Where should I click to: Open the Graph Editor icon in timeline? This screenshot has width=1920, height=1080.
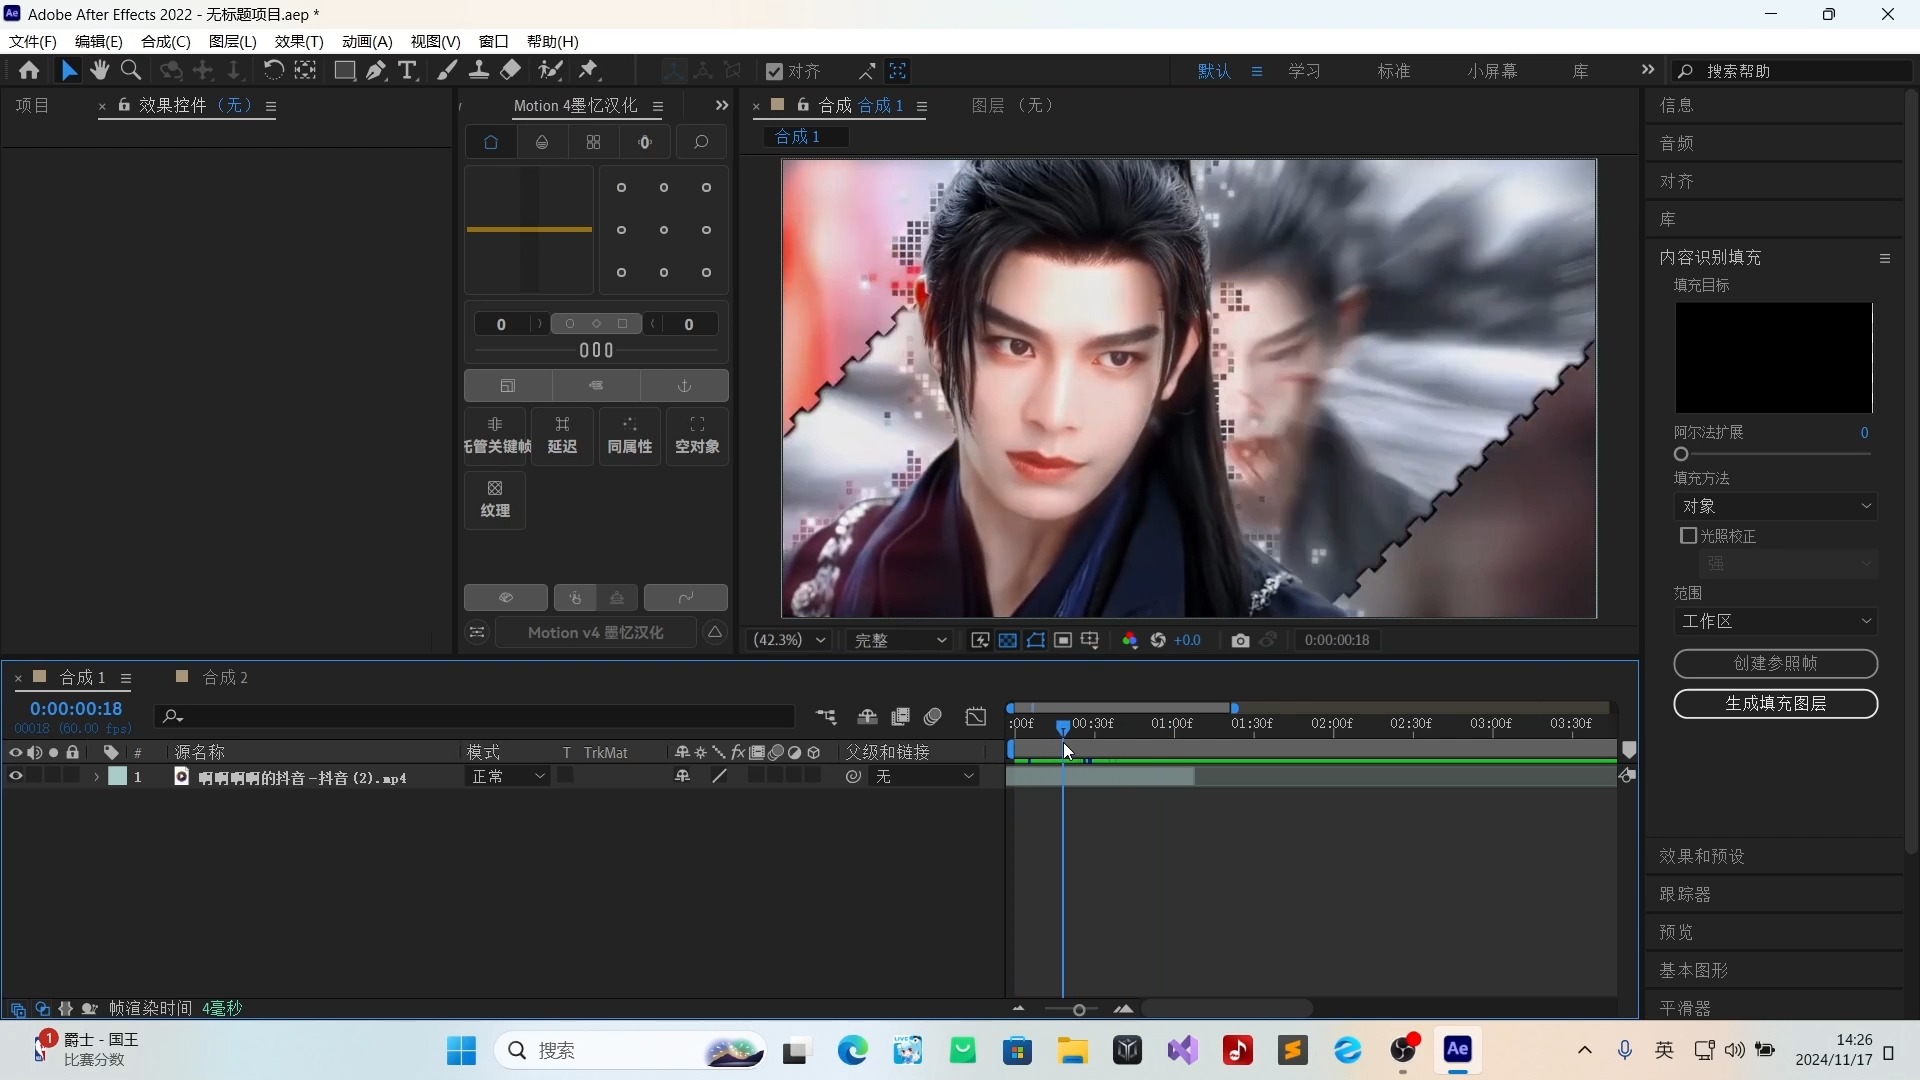coord(976,717)
